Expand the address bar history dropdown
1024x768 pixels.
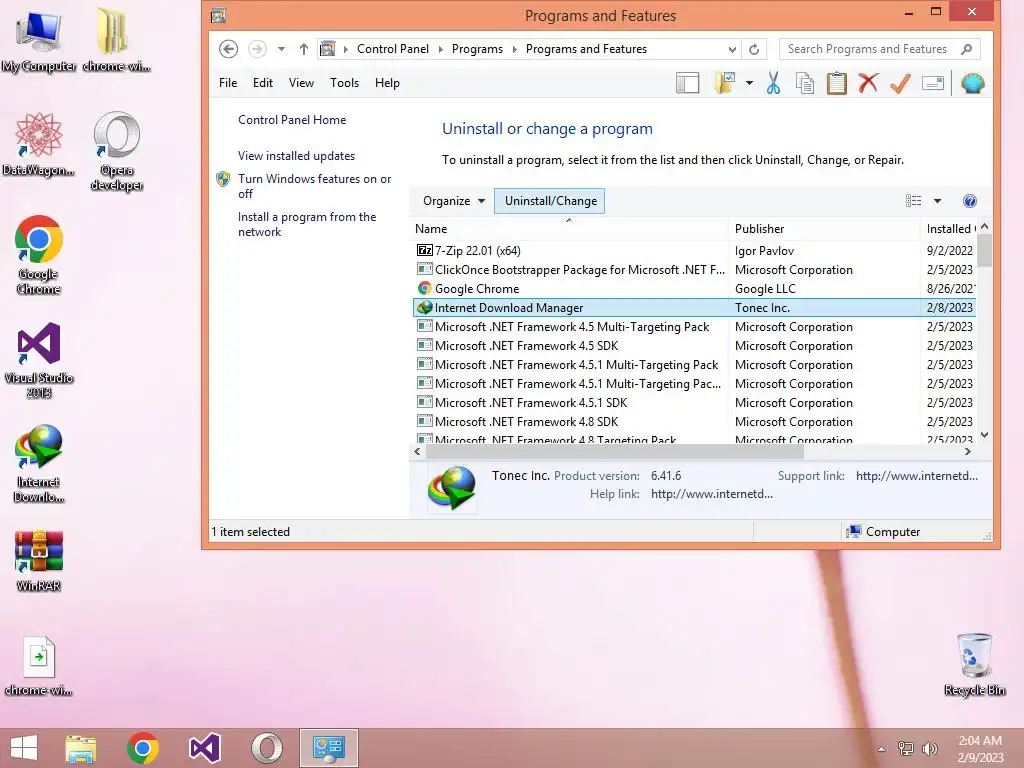click(x=732, y=49)
